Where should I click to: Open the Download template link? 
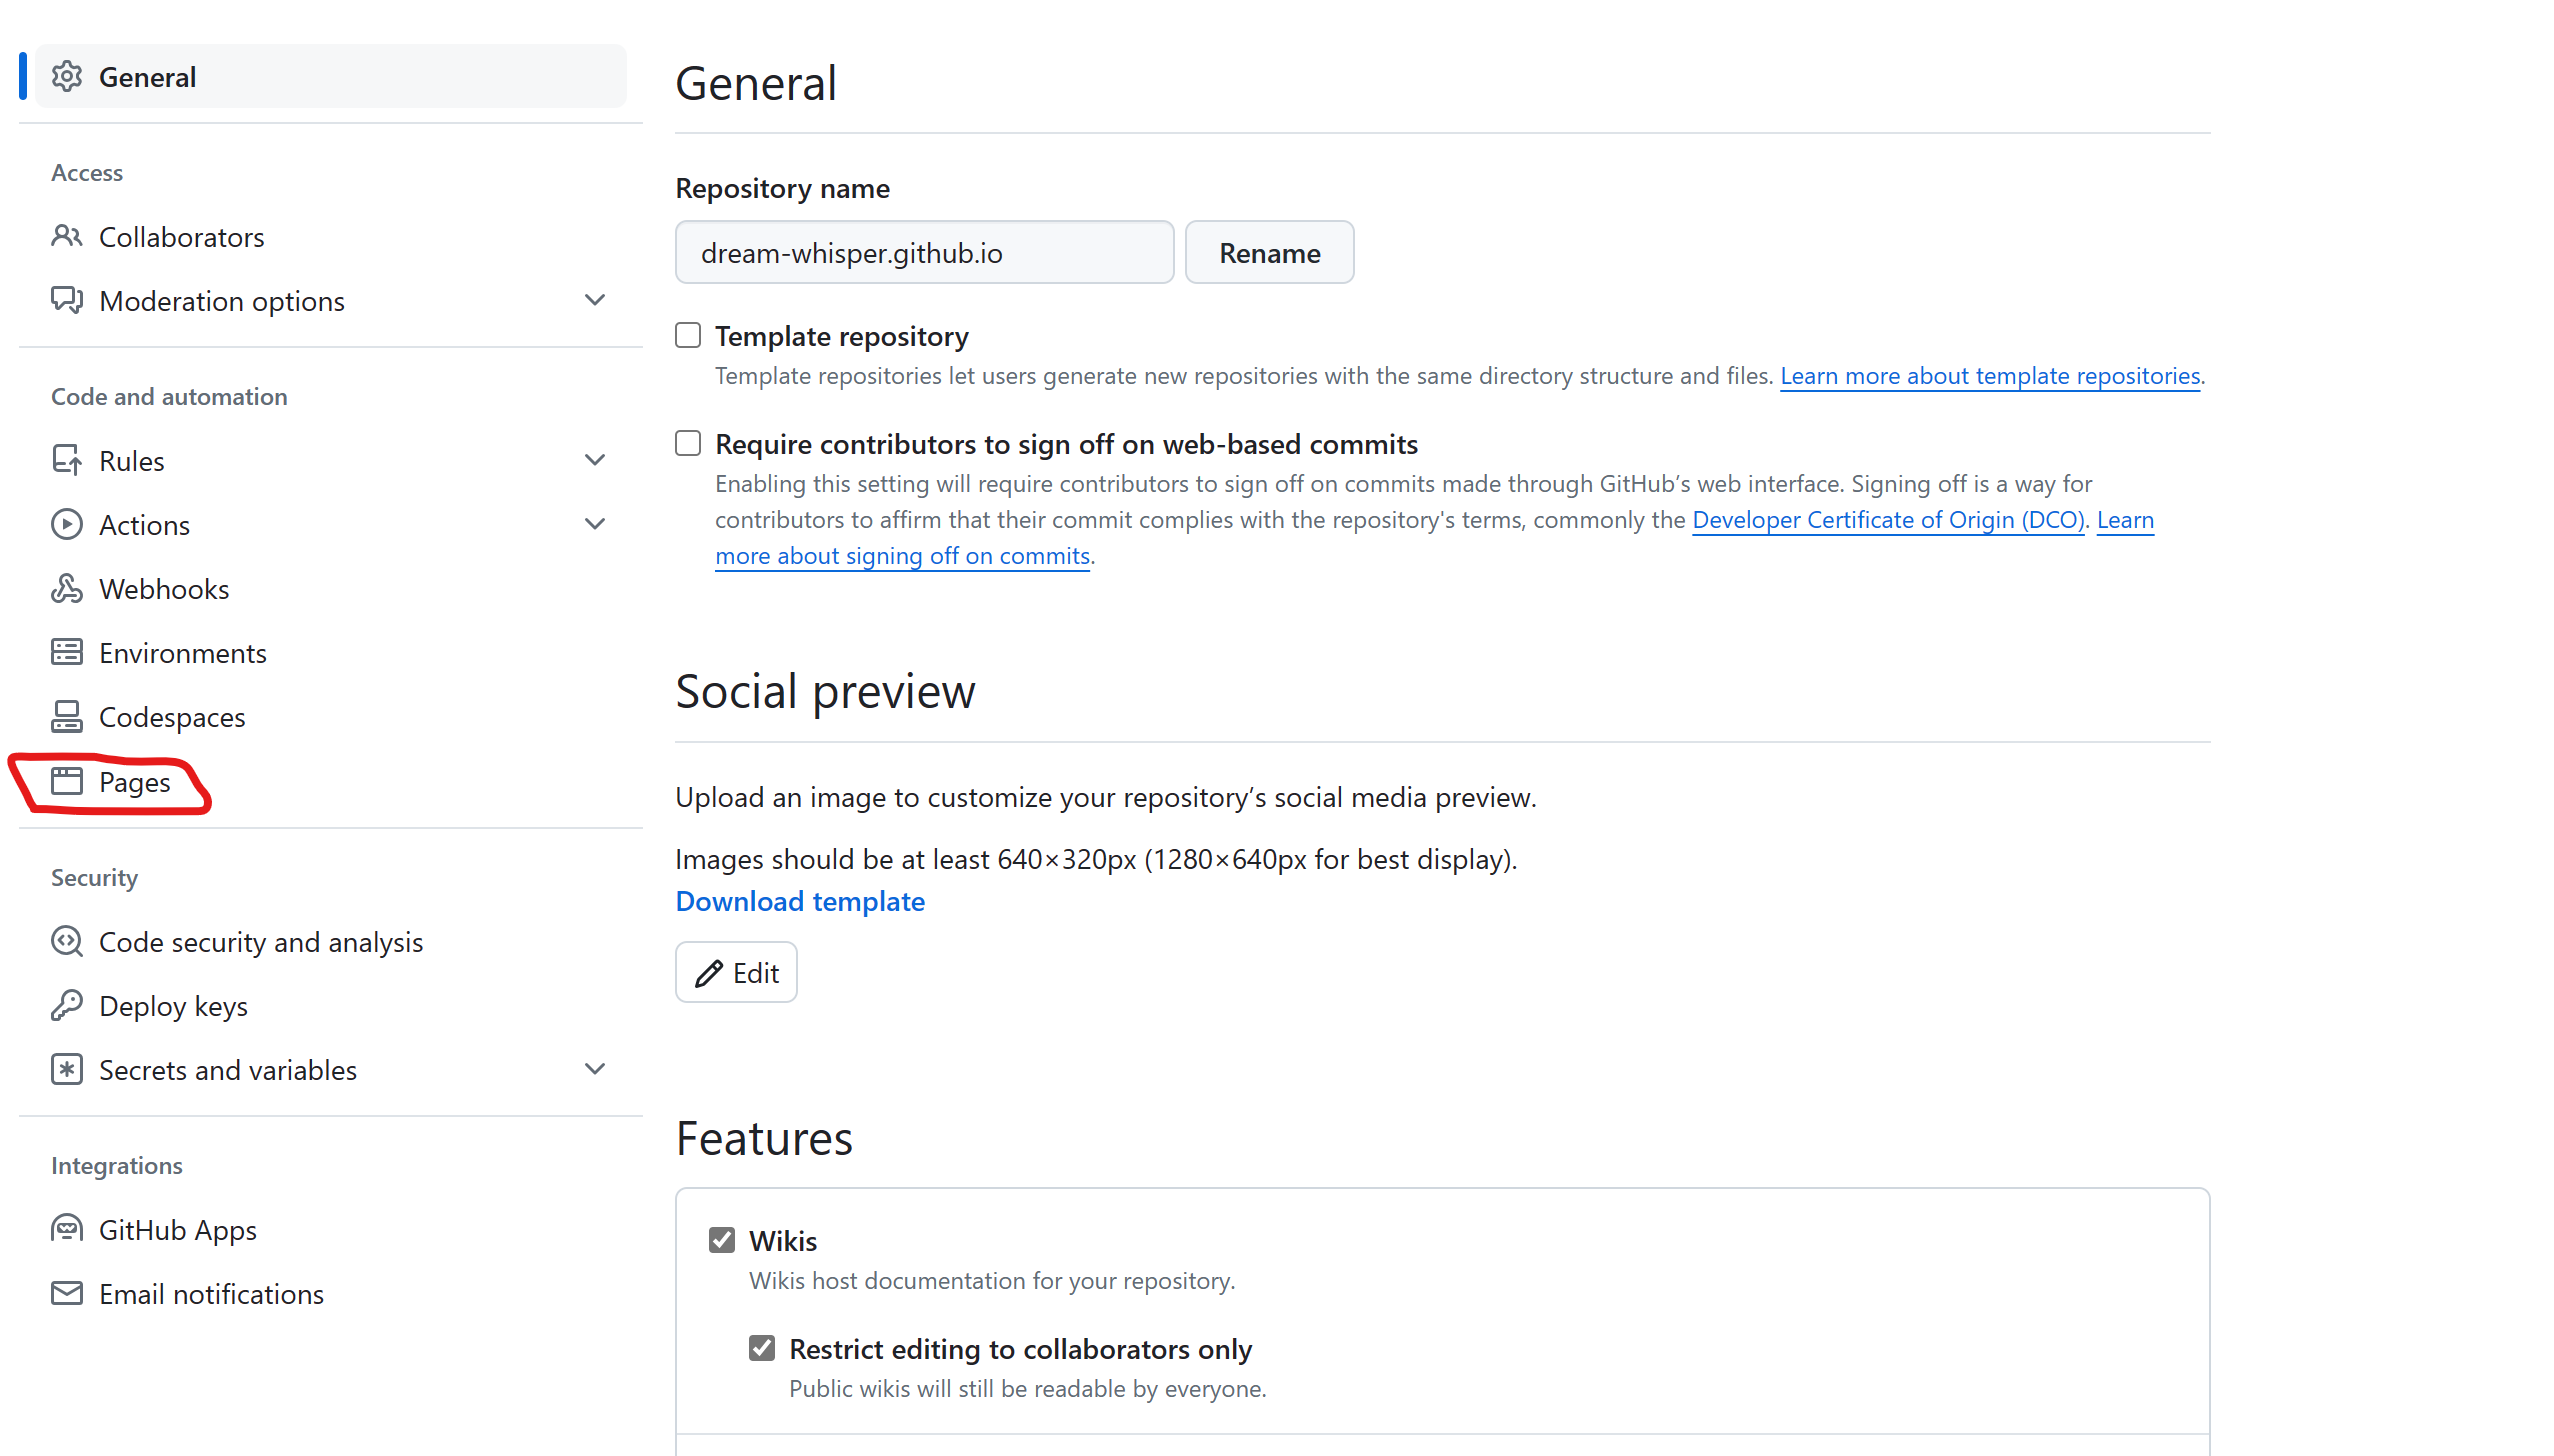coord(800,901)
